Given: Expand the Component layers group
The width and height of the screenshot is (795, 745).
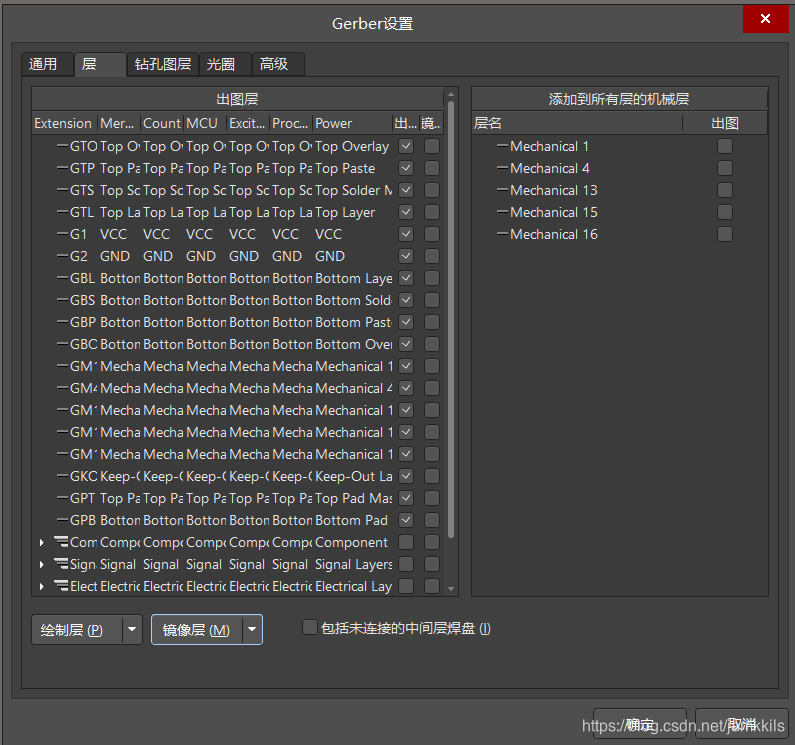Looking at the screenshot, I should [42, 542].
